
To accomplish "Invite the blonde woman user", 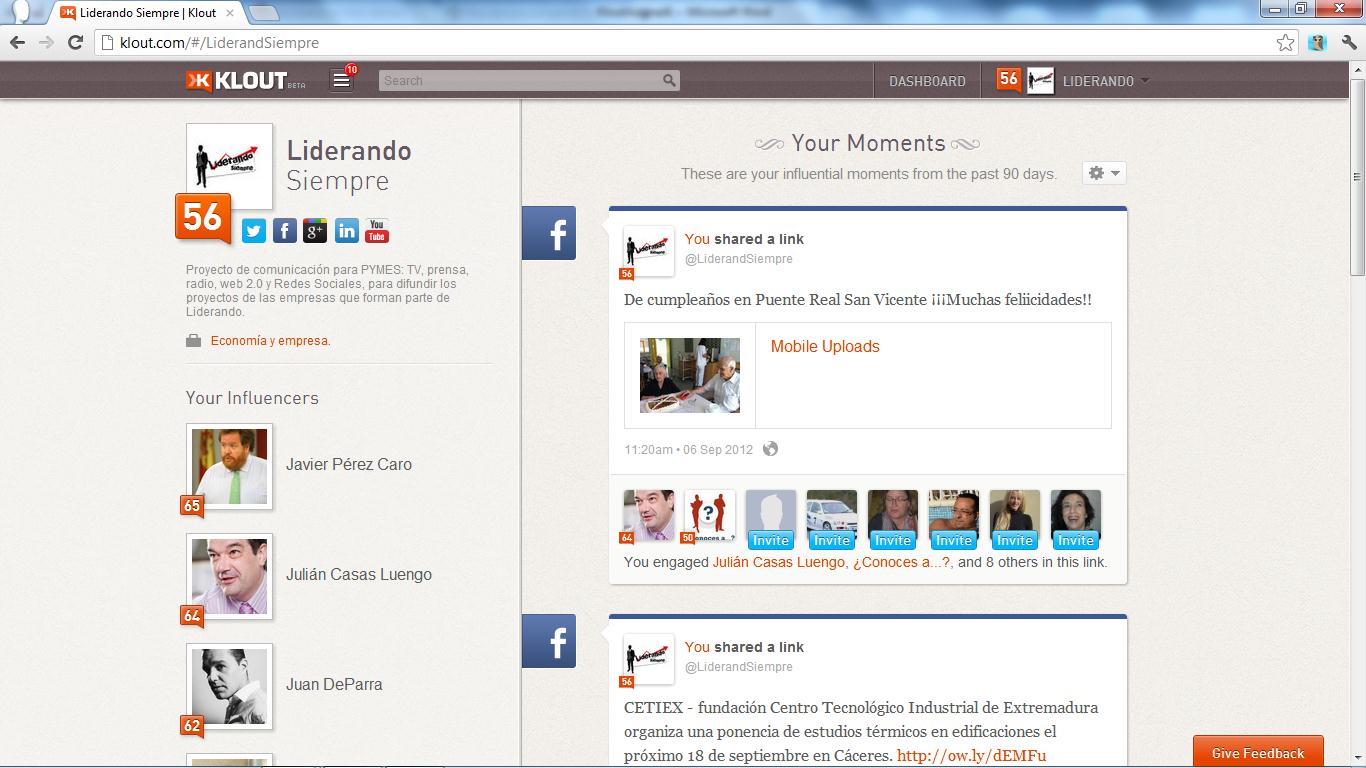I will [x=1015, y=540].
